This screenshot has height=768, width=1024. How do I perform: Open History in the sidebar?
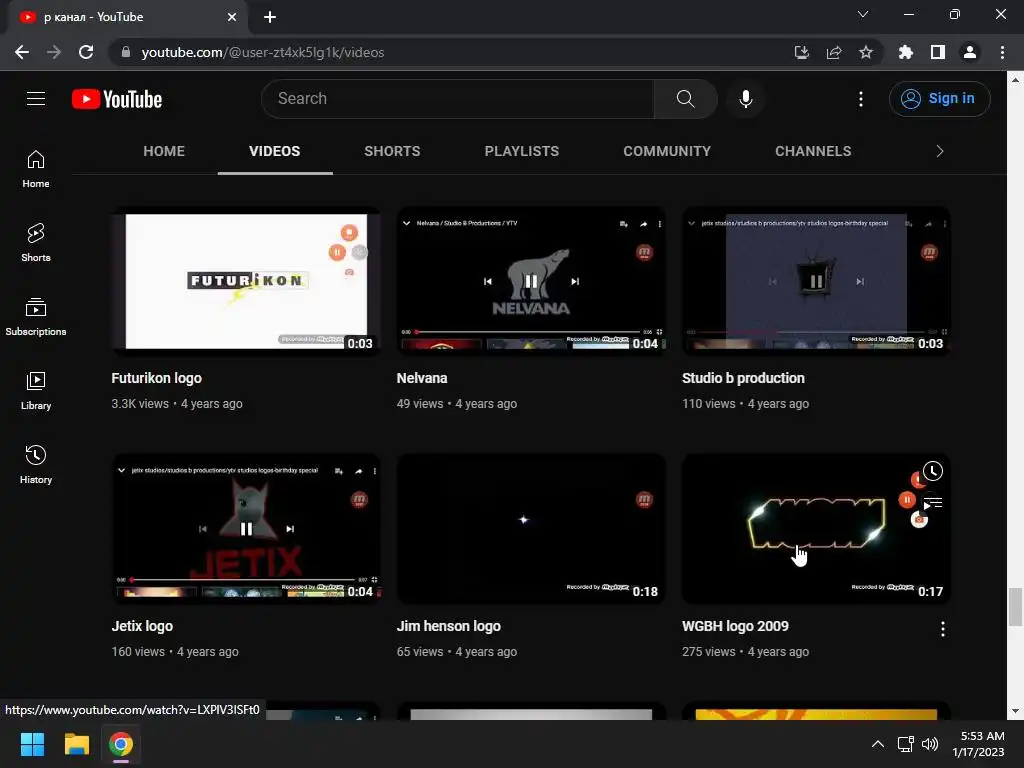(36, 464)
